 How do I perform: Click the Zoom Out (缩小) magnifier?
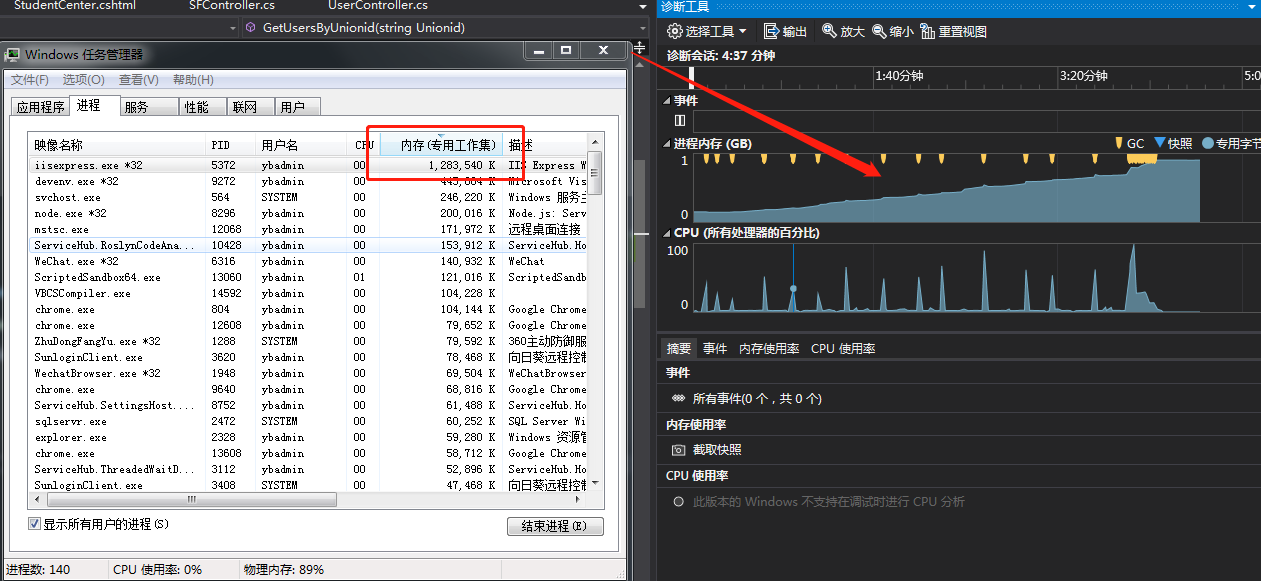click(x=879, y=32)
